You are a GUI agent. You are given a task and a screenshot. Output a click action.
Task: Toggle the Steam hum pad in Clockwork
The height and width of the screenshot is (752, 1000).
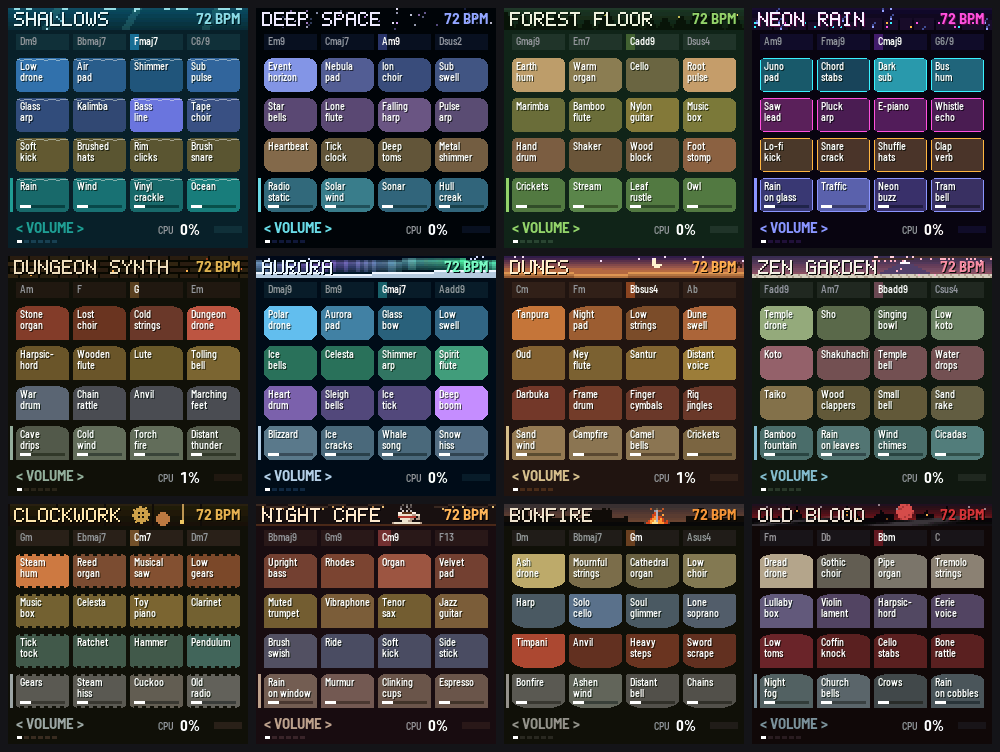42,571
